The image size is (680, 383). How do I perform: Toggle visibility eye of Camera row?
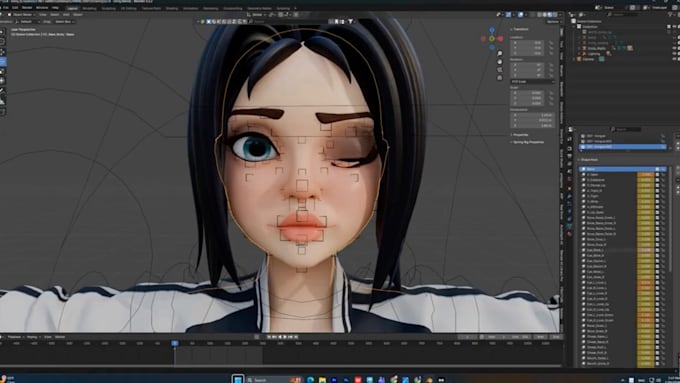(674, 59)
